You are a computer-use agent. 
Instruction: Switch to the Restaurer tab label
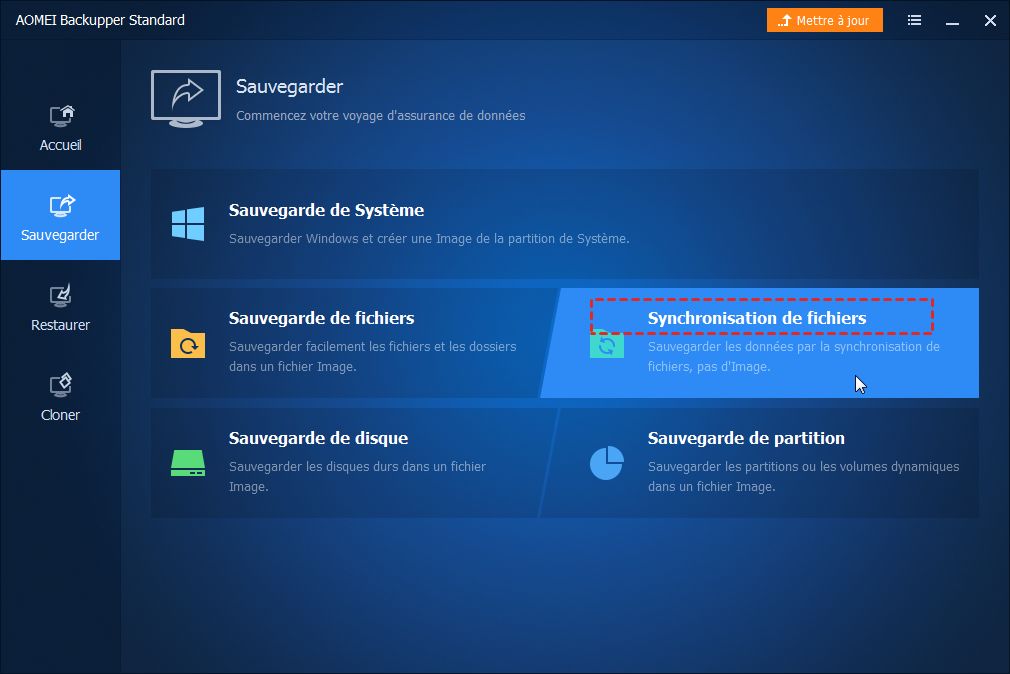coord(61,325)
